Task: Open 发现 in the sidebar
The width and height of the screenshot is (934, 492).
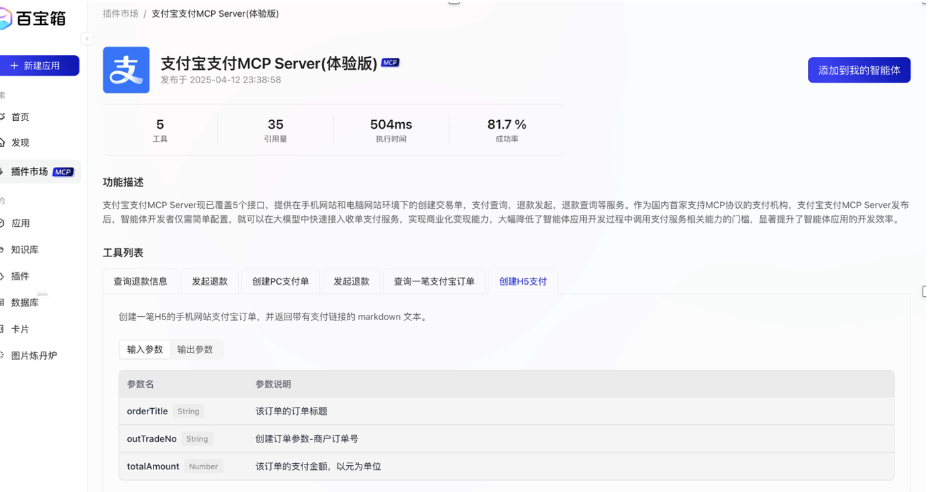Action: coord(20,142)
